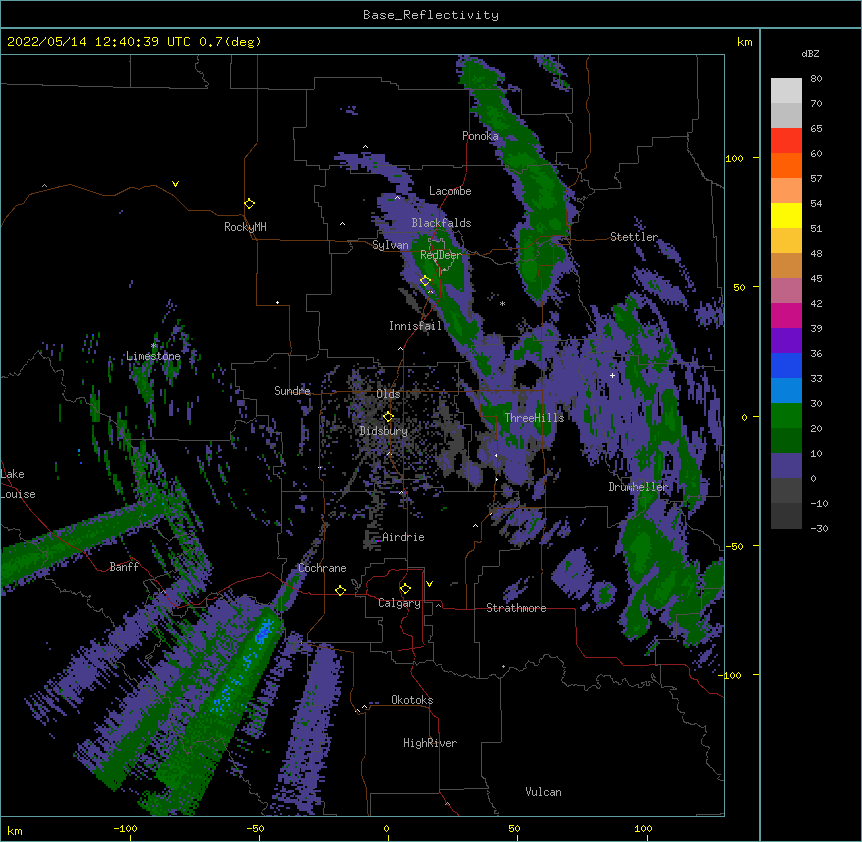Pick the gray 70 dBZ legend swatch
Viewport: 862px width, 842px height.
click(x=786, y=115)
